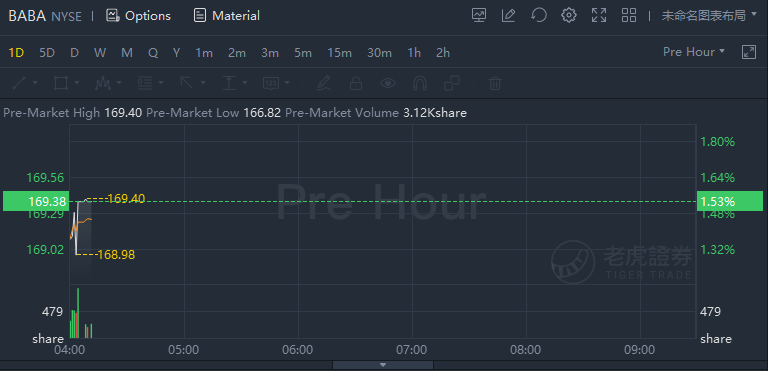This screenshot has height=371, width=768.
Task: Open the 未命名图表布局 layout dropdown
Action: tap(709, 16)
